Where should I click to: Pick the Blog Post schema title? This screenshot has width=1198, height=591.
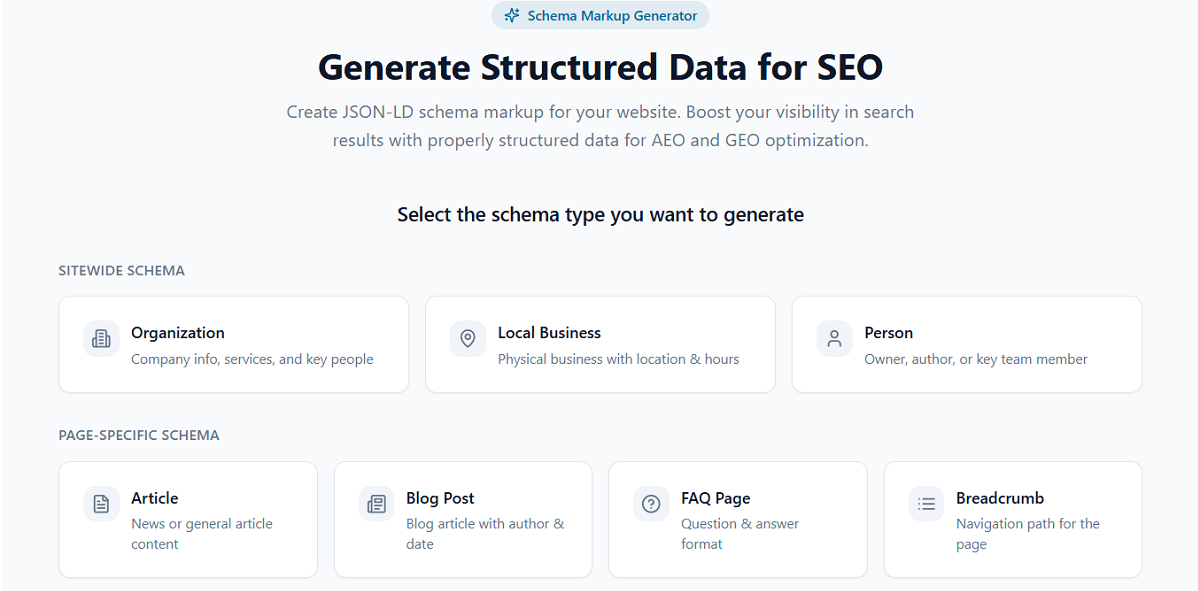click(x=440, y=498)
